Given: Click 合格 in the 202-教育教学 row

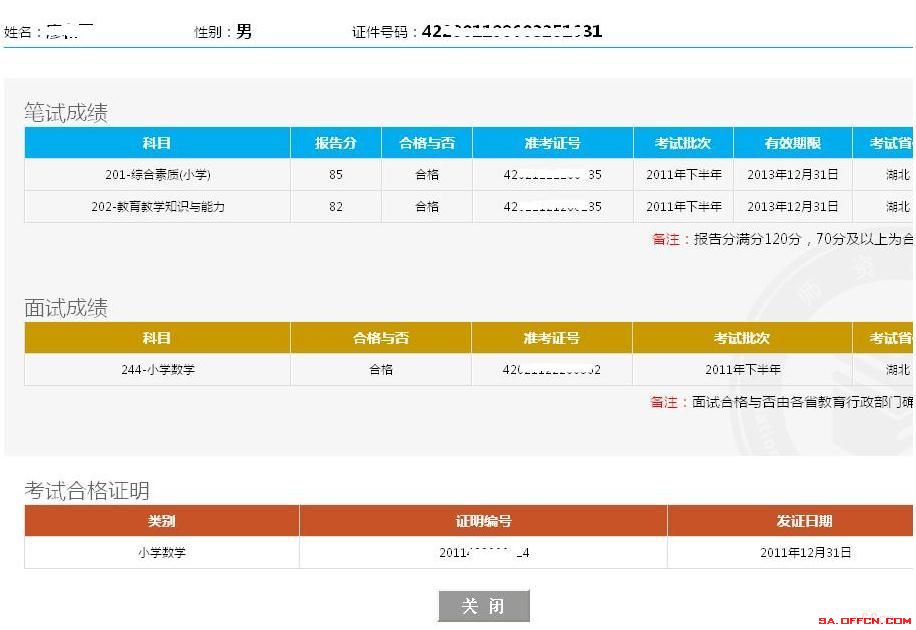Looking at the screenshot, I should (x=427, y=206).
